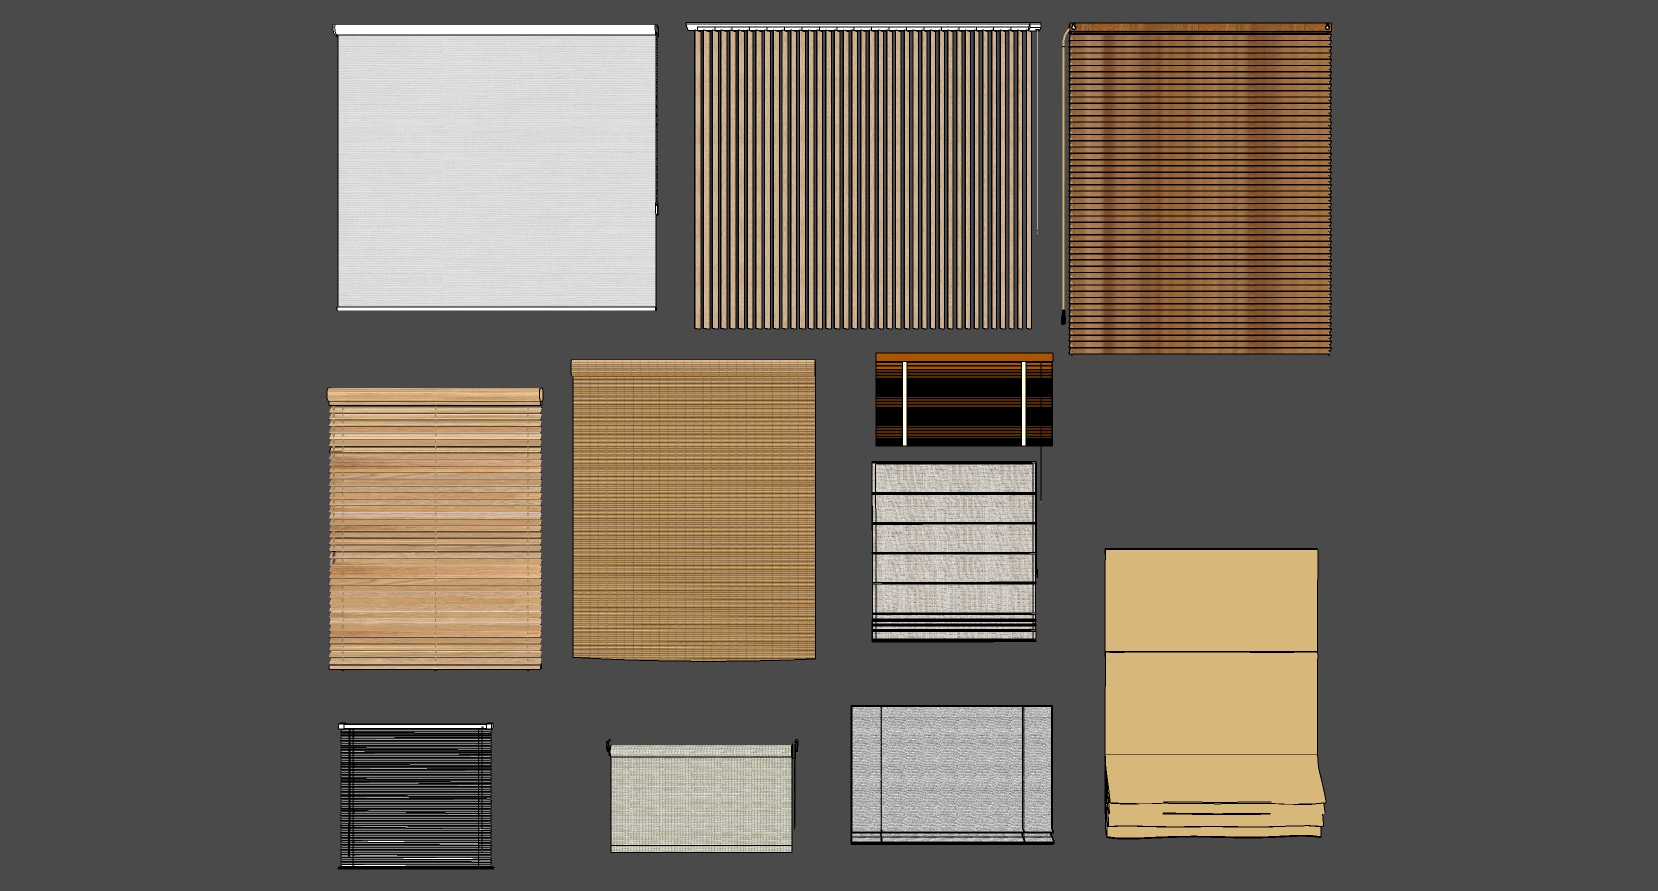Select the gray textured panel shade

[952, 775]
